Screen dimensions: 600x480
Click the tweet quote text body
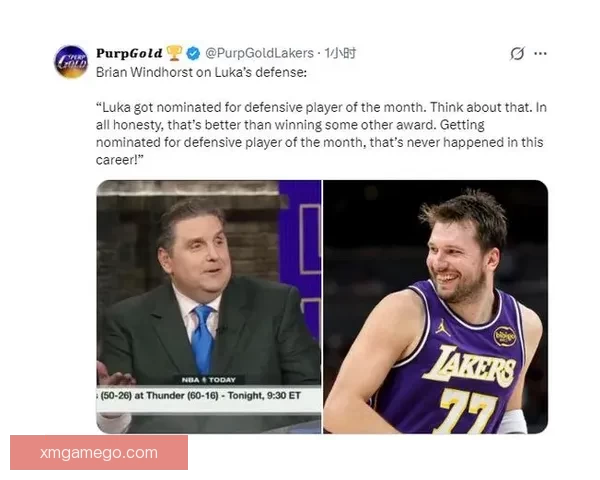[x=321, y=134]
